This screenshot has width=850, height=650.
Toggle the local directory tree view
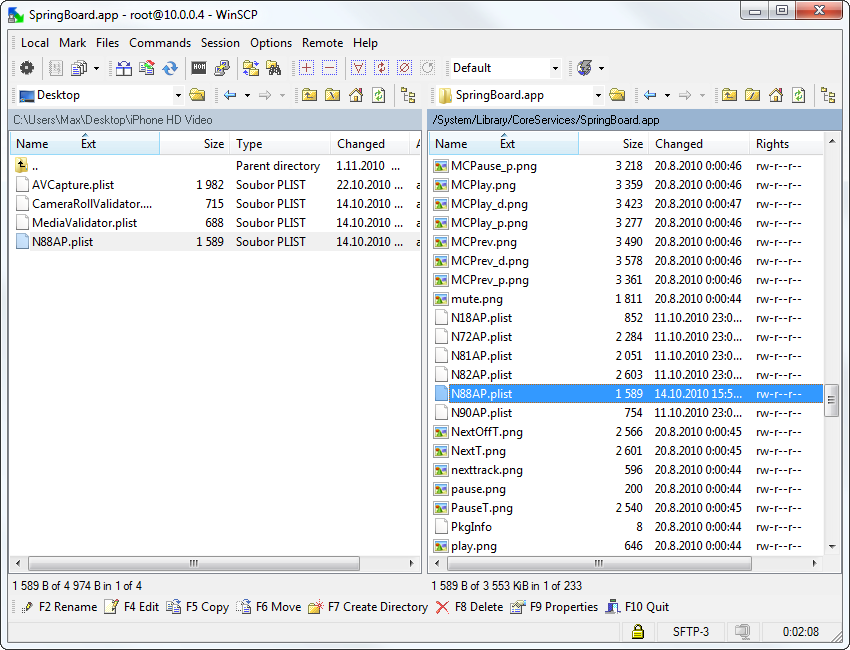tap(408, 95)
